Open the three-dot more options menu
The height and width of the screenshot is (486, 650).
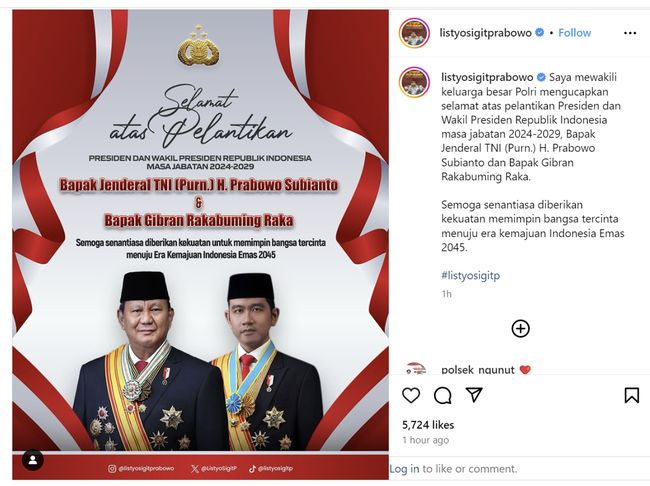coord(630,33)
